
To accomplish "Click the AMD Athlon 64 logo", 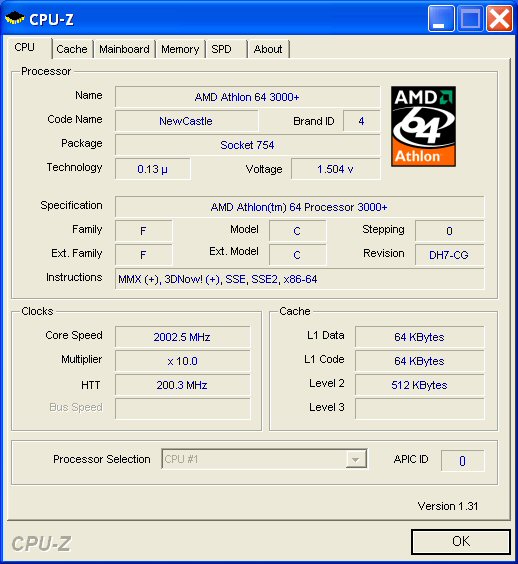I will (423, 126).
